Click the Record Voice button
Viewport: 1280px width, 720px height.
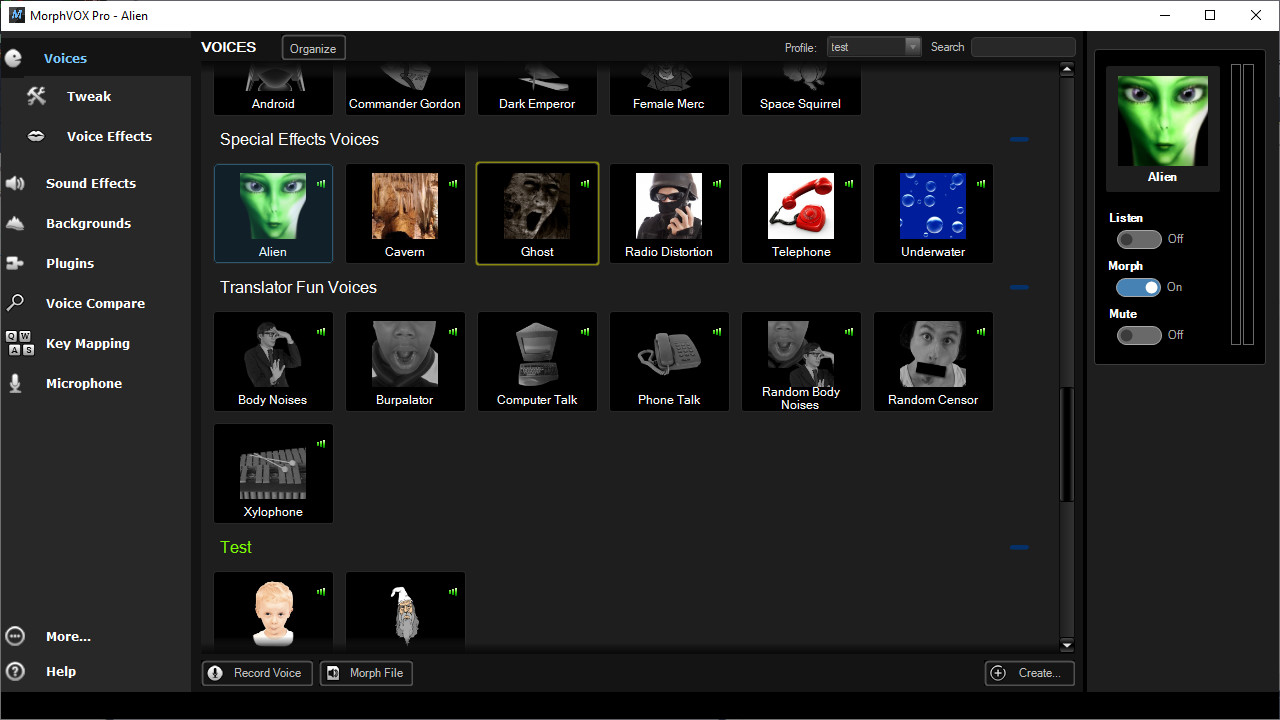pyautogui.click(x=257, y=673)
